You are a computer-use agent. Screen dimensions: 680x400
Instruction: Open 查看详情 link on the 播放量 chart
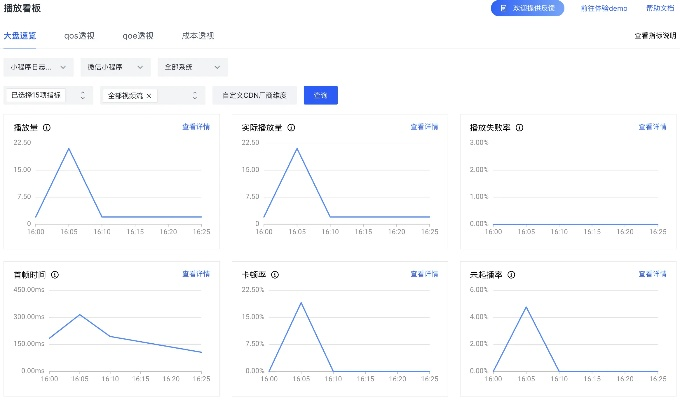(196, 128)
